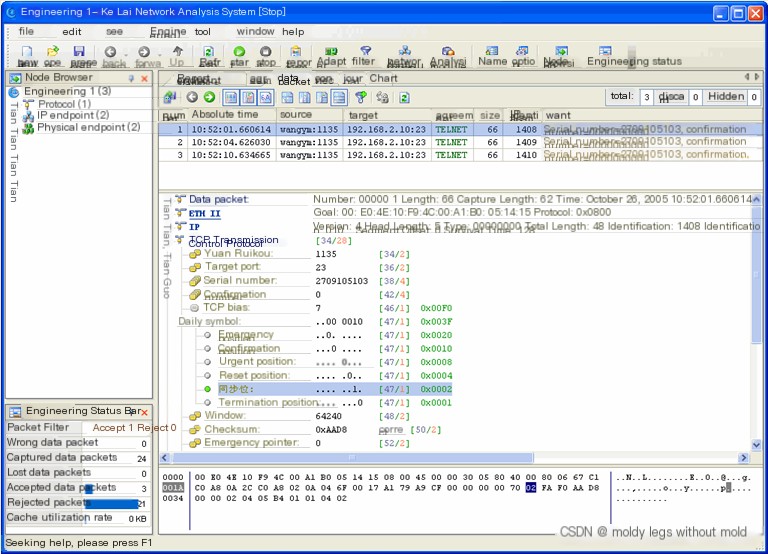Select Protocol (1) in Node Browser

click(64, 104)
